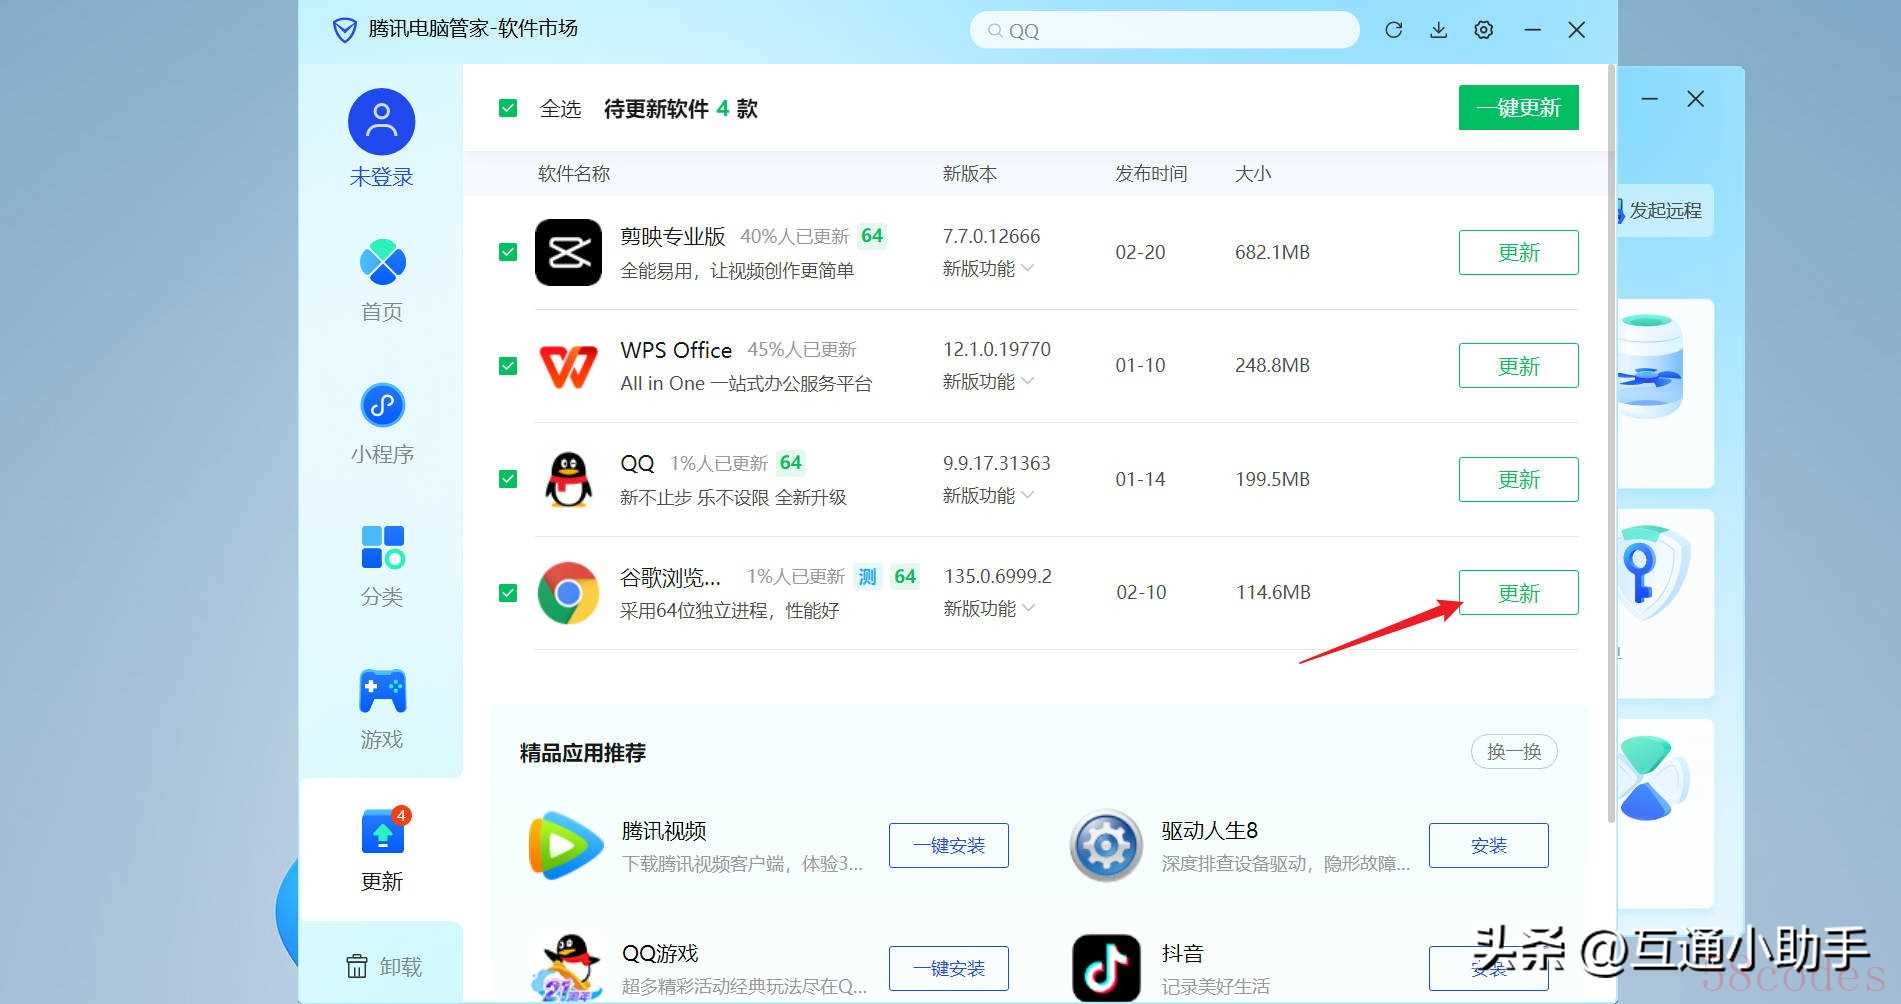Click the vertical scrollbar of software list
The width and height of the screenshot is (1901, 1004).
click(1610, 445)
